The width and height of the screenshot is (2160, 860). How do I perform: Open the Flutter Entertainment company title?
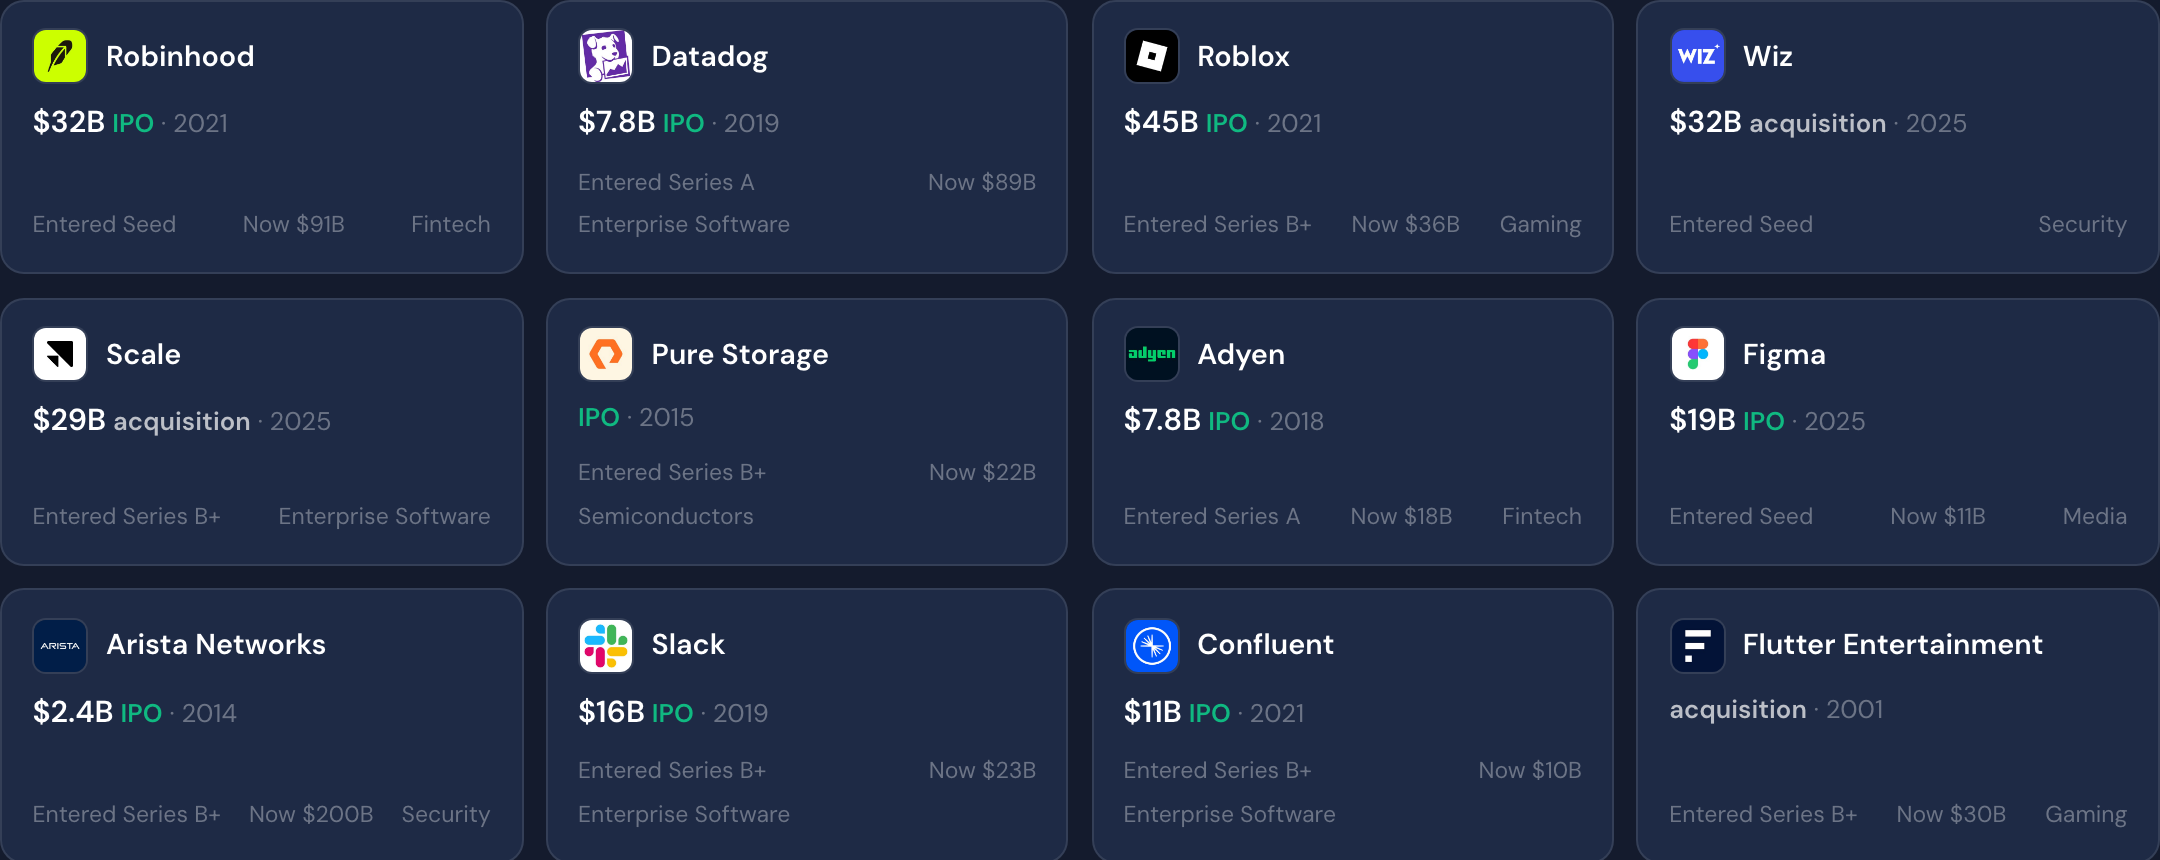click(x=1892, y=644)
